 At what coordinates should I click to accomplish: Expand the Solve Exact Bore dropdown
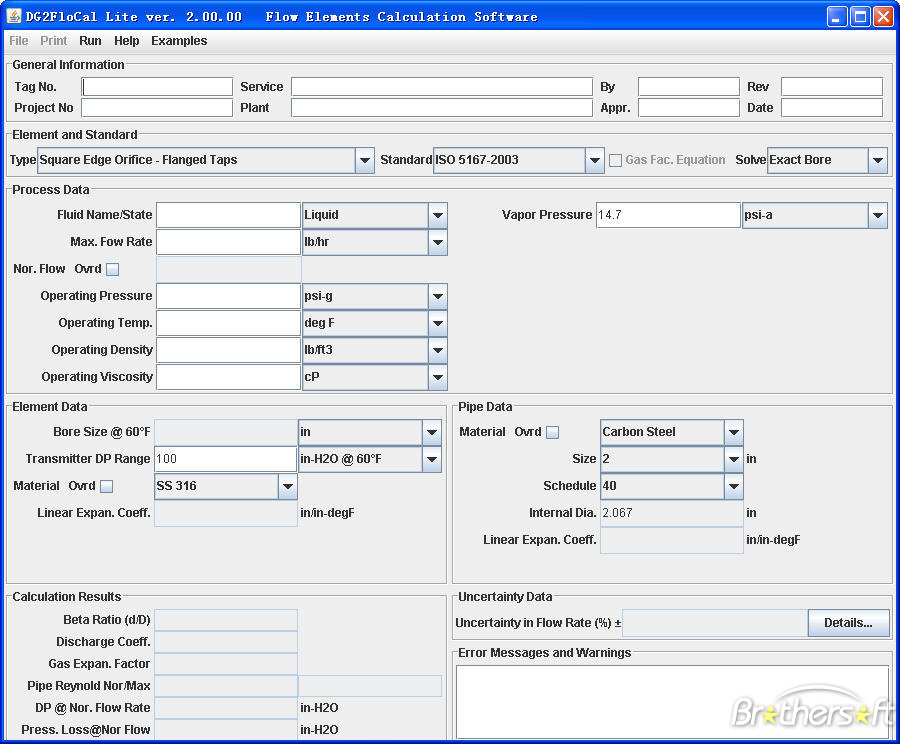click(x=878, y=160)
